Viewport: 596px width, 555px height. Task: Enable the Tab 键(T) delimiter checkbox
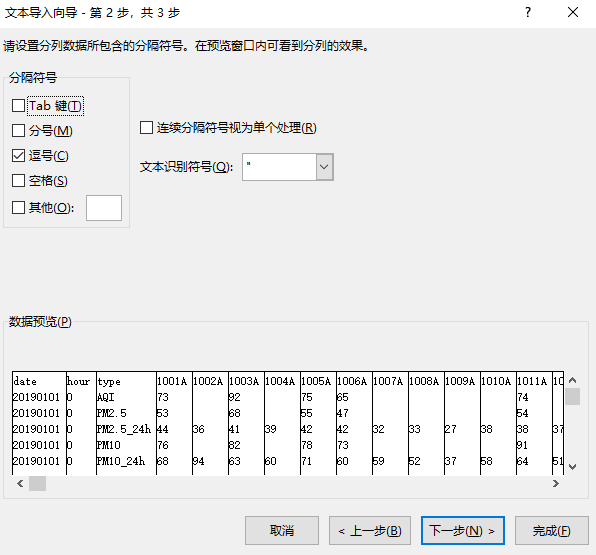click(18, 106)
